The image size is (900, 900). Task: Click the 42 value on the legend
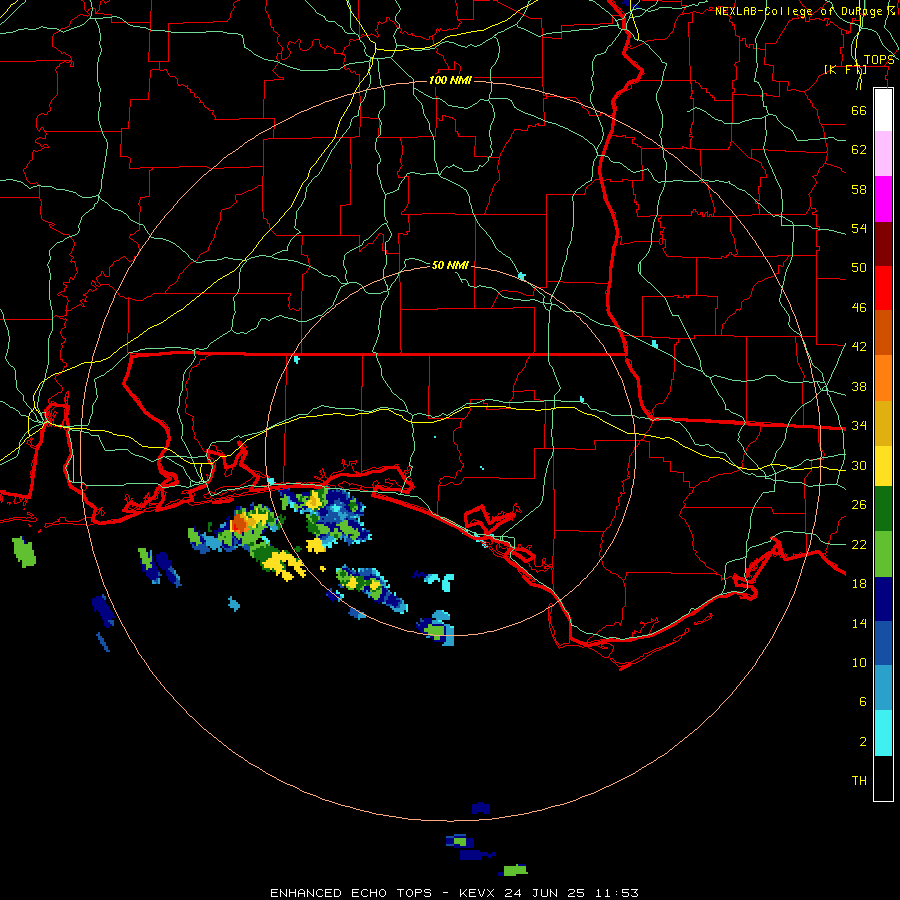[x=859, y=347]
